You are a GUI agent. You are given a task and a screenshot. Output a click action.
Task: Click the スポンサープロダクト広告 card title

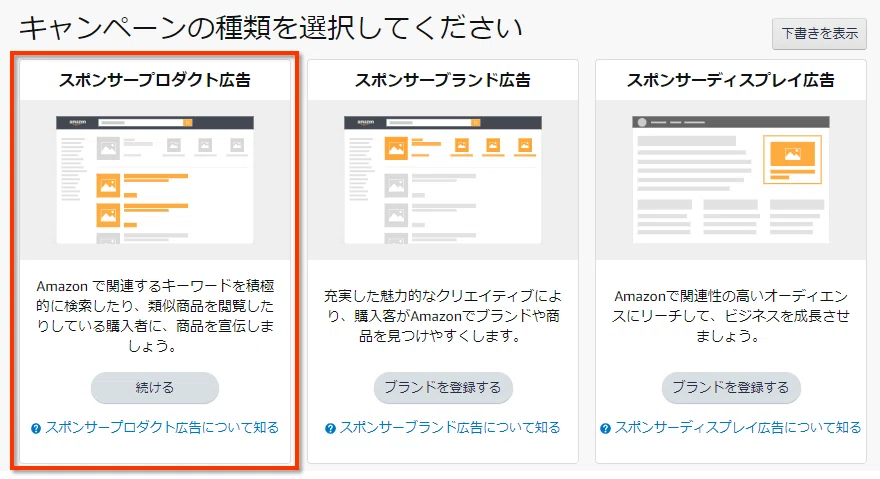tap(155, 80)
